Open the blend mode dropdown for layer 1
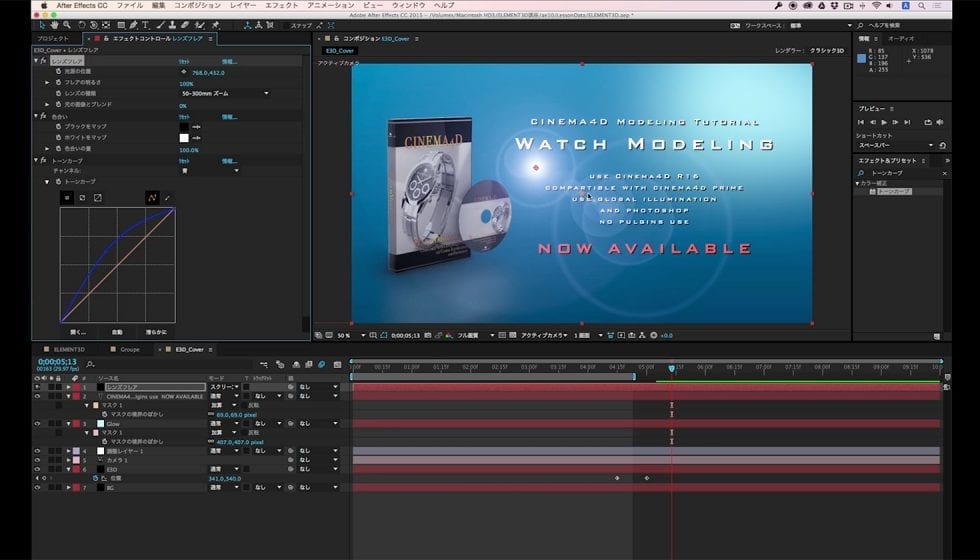Viewport: 980px width, 560px height. 224,388
